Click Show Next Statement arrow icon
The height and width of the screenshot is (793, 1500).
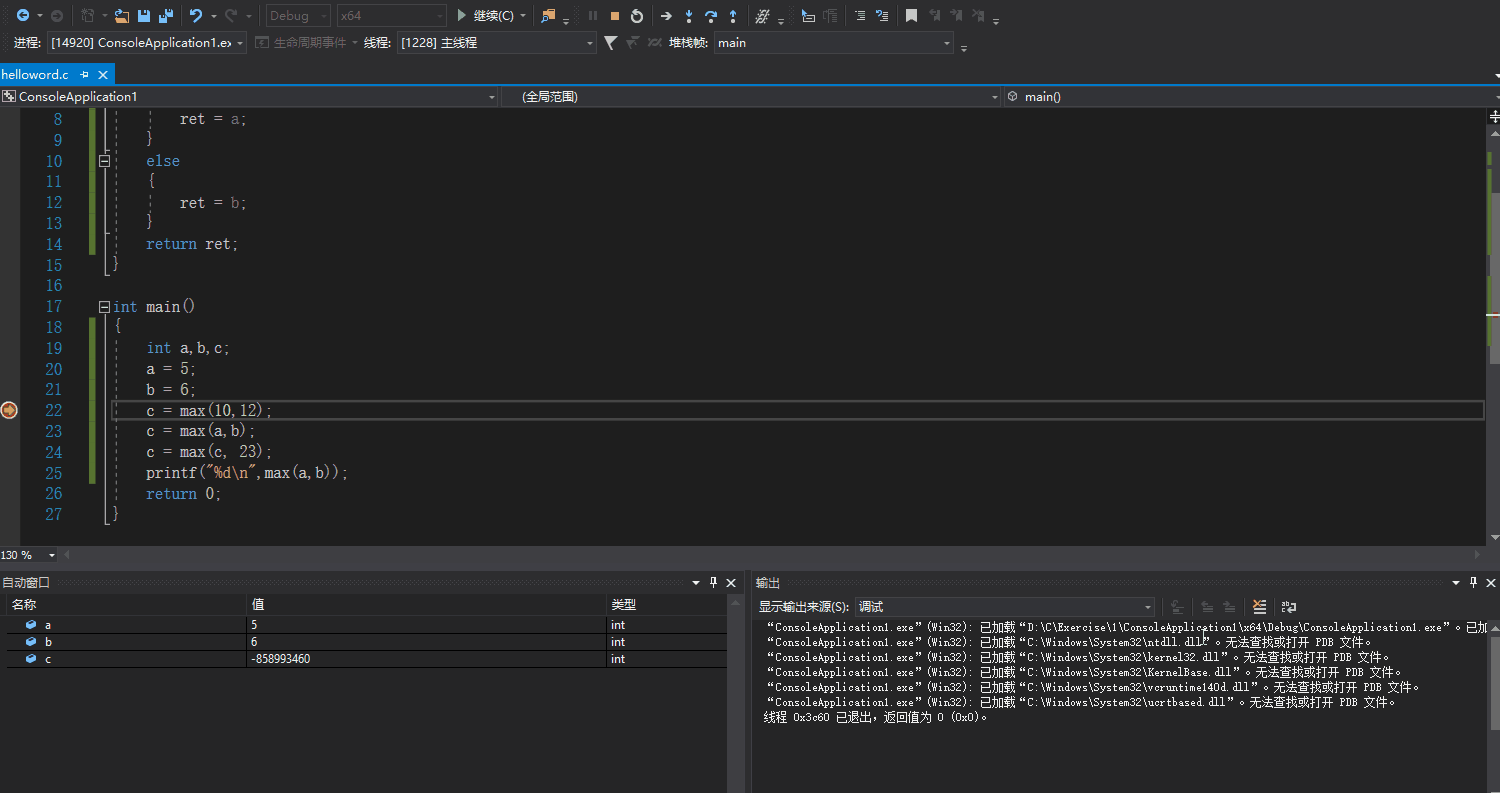click(666, 16)
